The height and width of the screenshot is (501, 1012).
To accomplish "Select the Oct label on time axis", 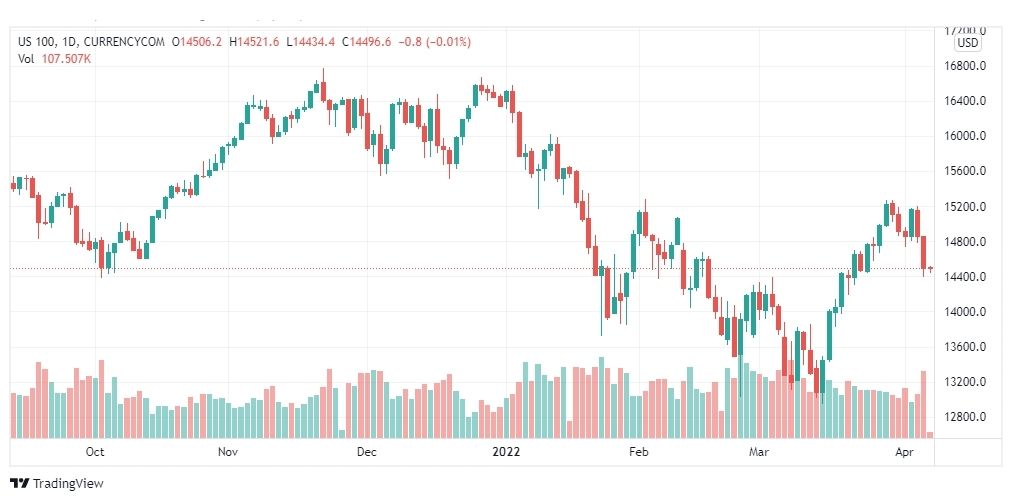I will pyautogui.click(x=95, y=452).
